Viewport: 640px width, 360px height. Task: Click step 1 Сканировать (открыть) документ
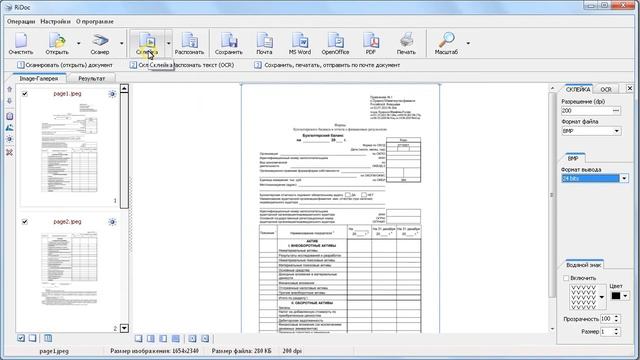pos(64,65)
